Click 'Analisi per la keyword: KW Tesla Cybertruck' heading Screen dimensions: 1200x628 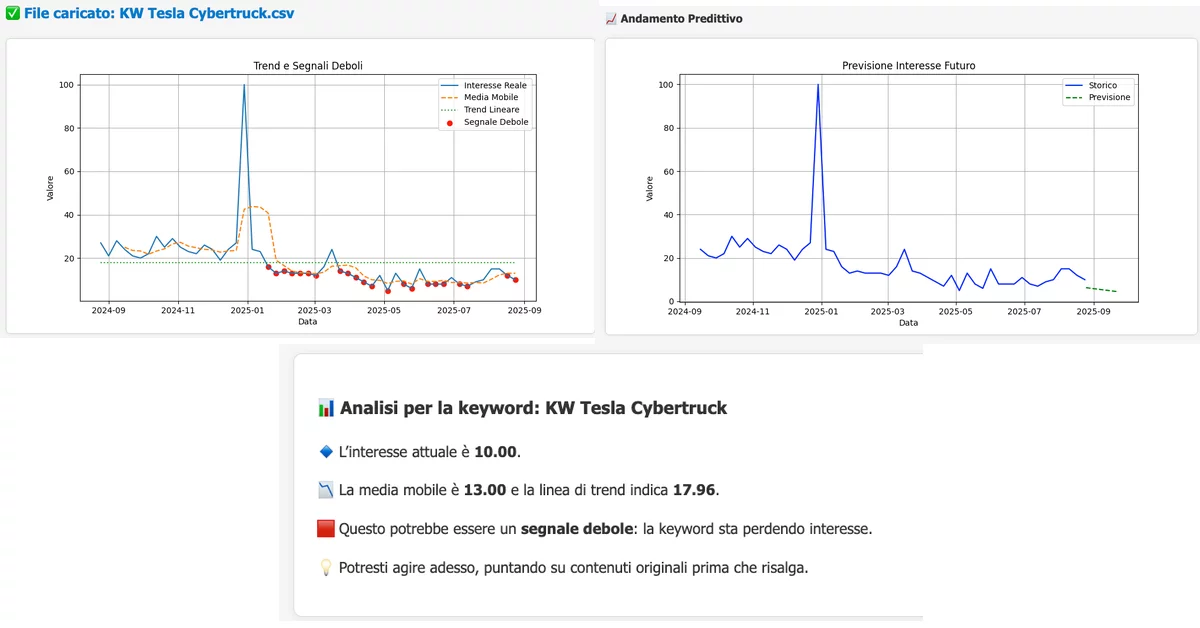(533, 408)
